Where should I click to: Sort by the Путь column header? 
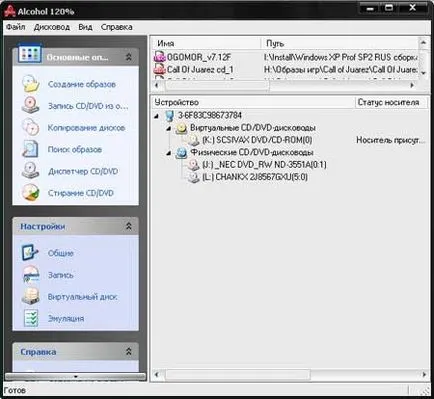point(340,43)
